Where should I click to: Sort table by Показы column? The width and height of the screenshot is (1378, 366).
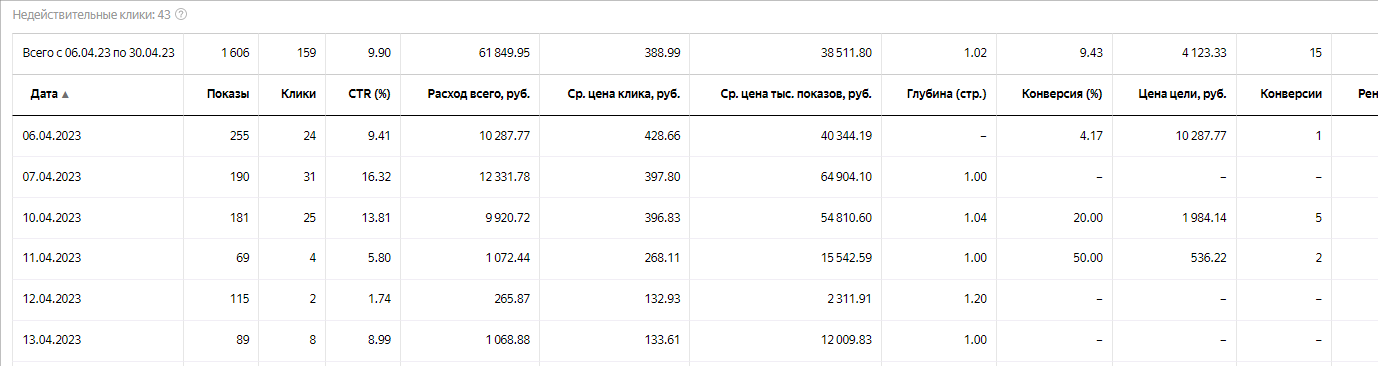point(228,94)
